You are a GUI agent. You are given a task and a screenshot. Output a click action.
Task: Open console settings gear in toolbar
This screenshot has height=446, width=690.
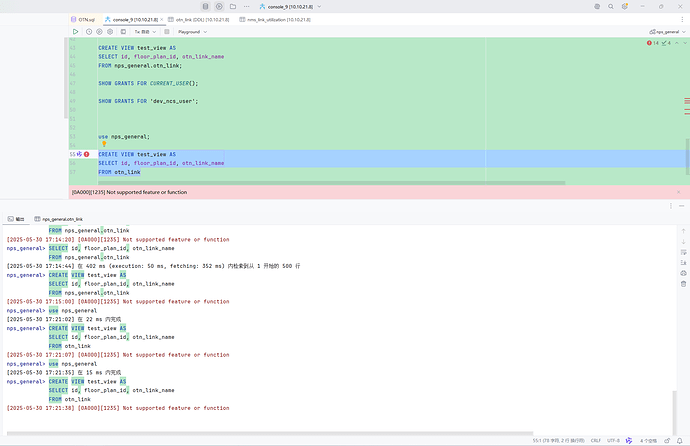point(110,32)
